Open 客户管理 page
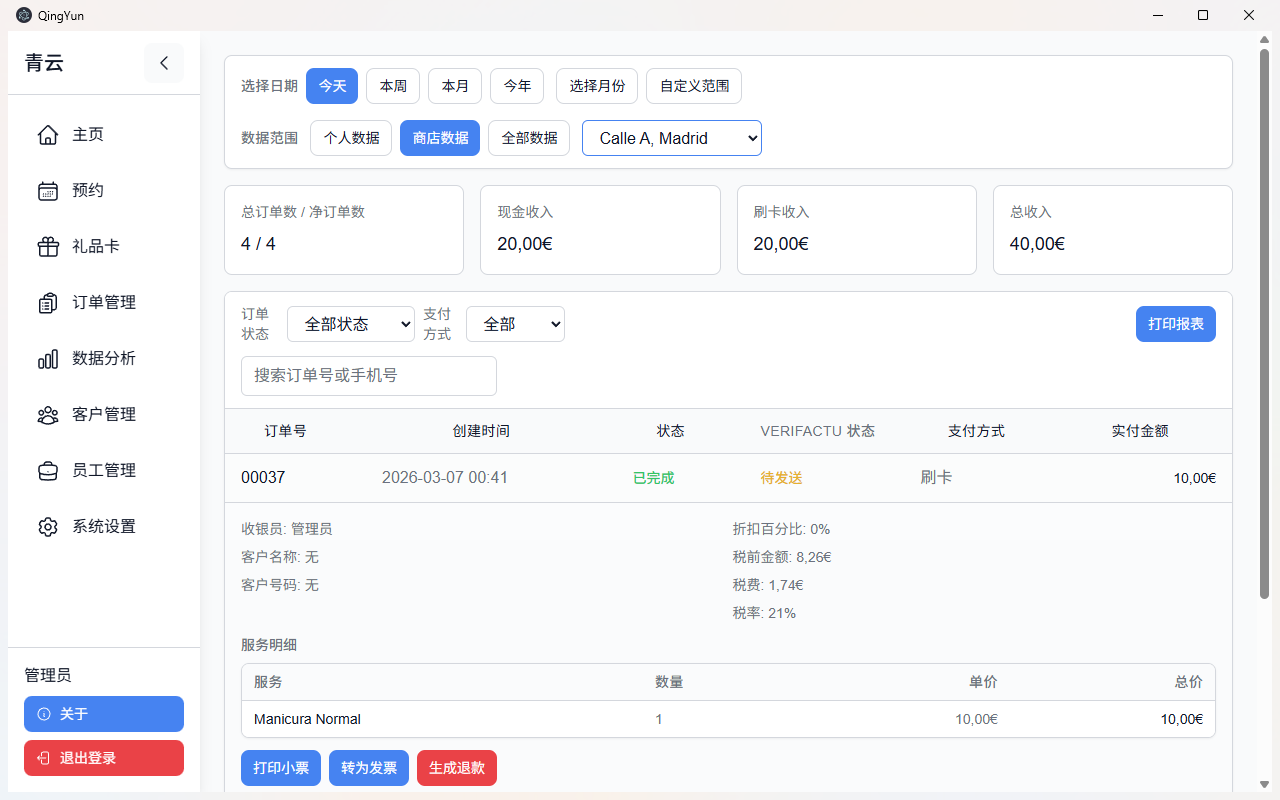This screenshot has height=800, width=1280. (x=104, y=415)
